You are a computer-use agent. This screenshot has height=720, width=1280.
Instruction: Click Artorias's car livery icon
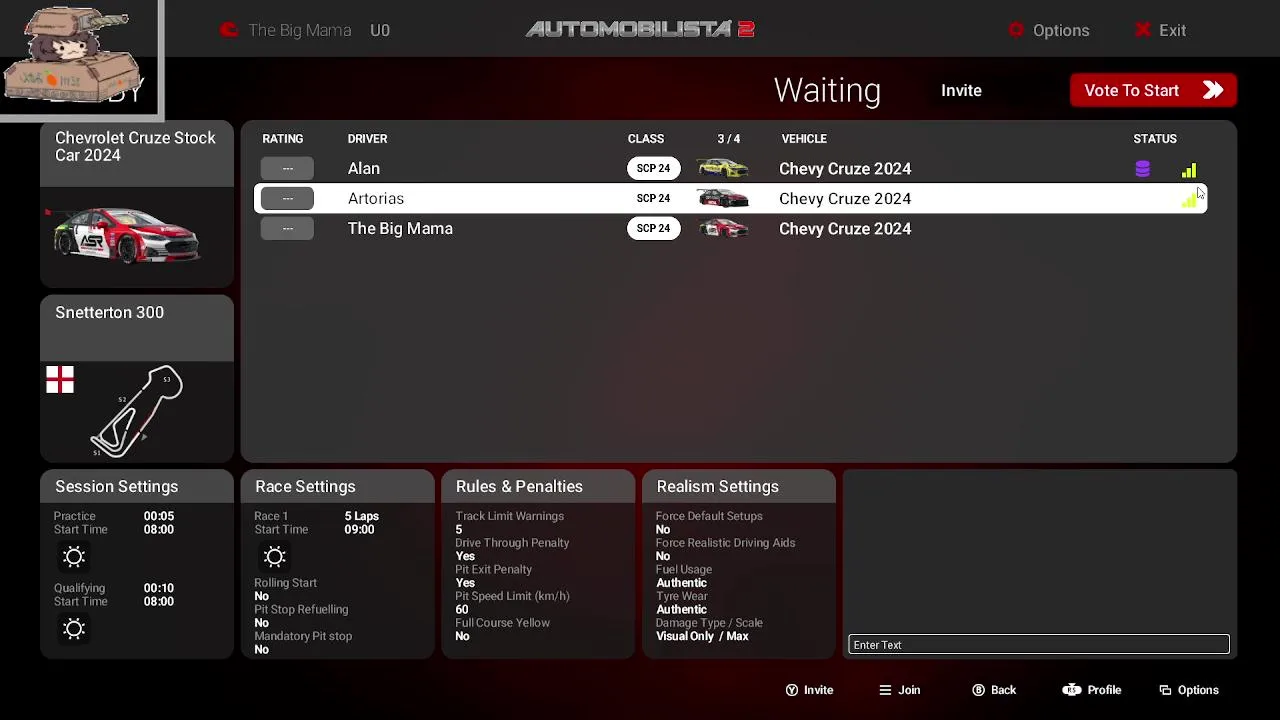(x=723, y=198)
